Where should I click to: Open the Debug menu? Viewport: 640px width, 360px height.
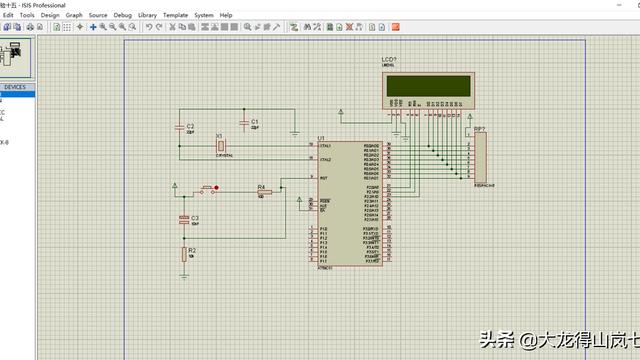122,15
